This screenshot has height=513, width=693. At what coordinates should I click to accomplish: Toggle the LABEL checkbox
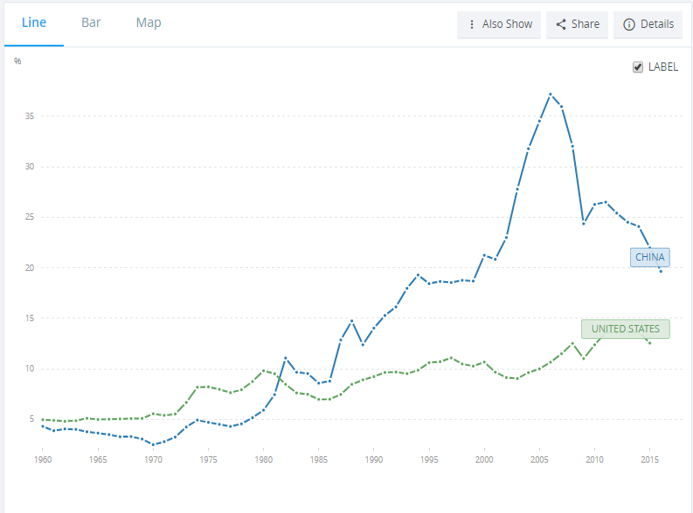(638, 67)
